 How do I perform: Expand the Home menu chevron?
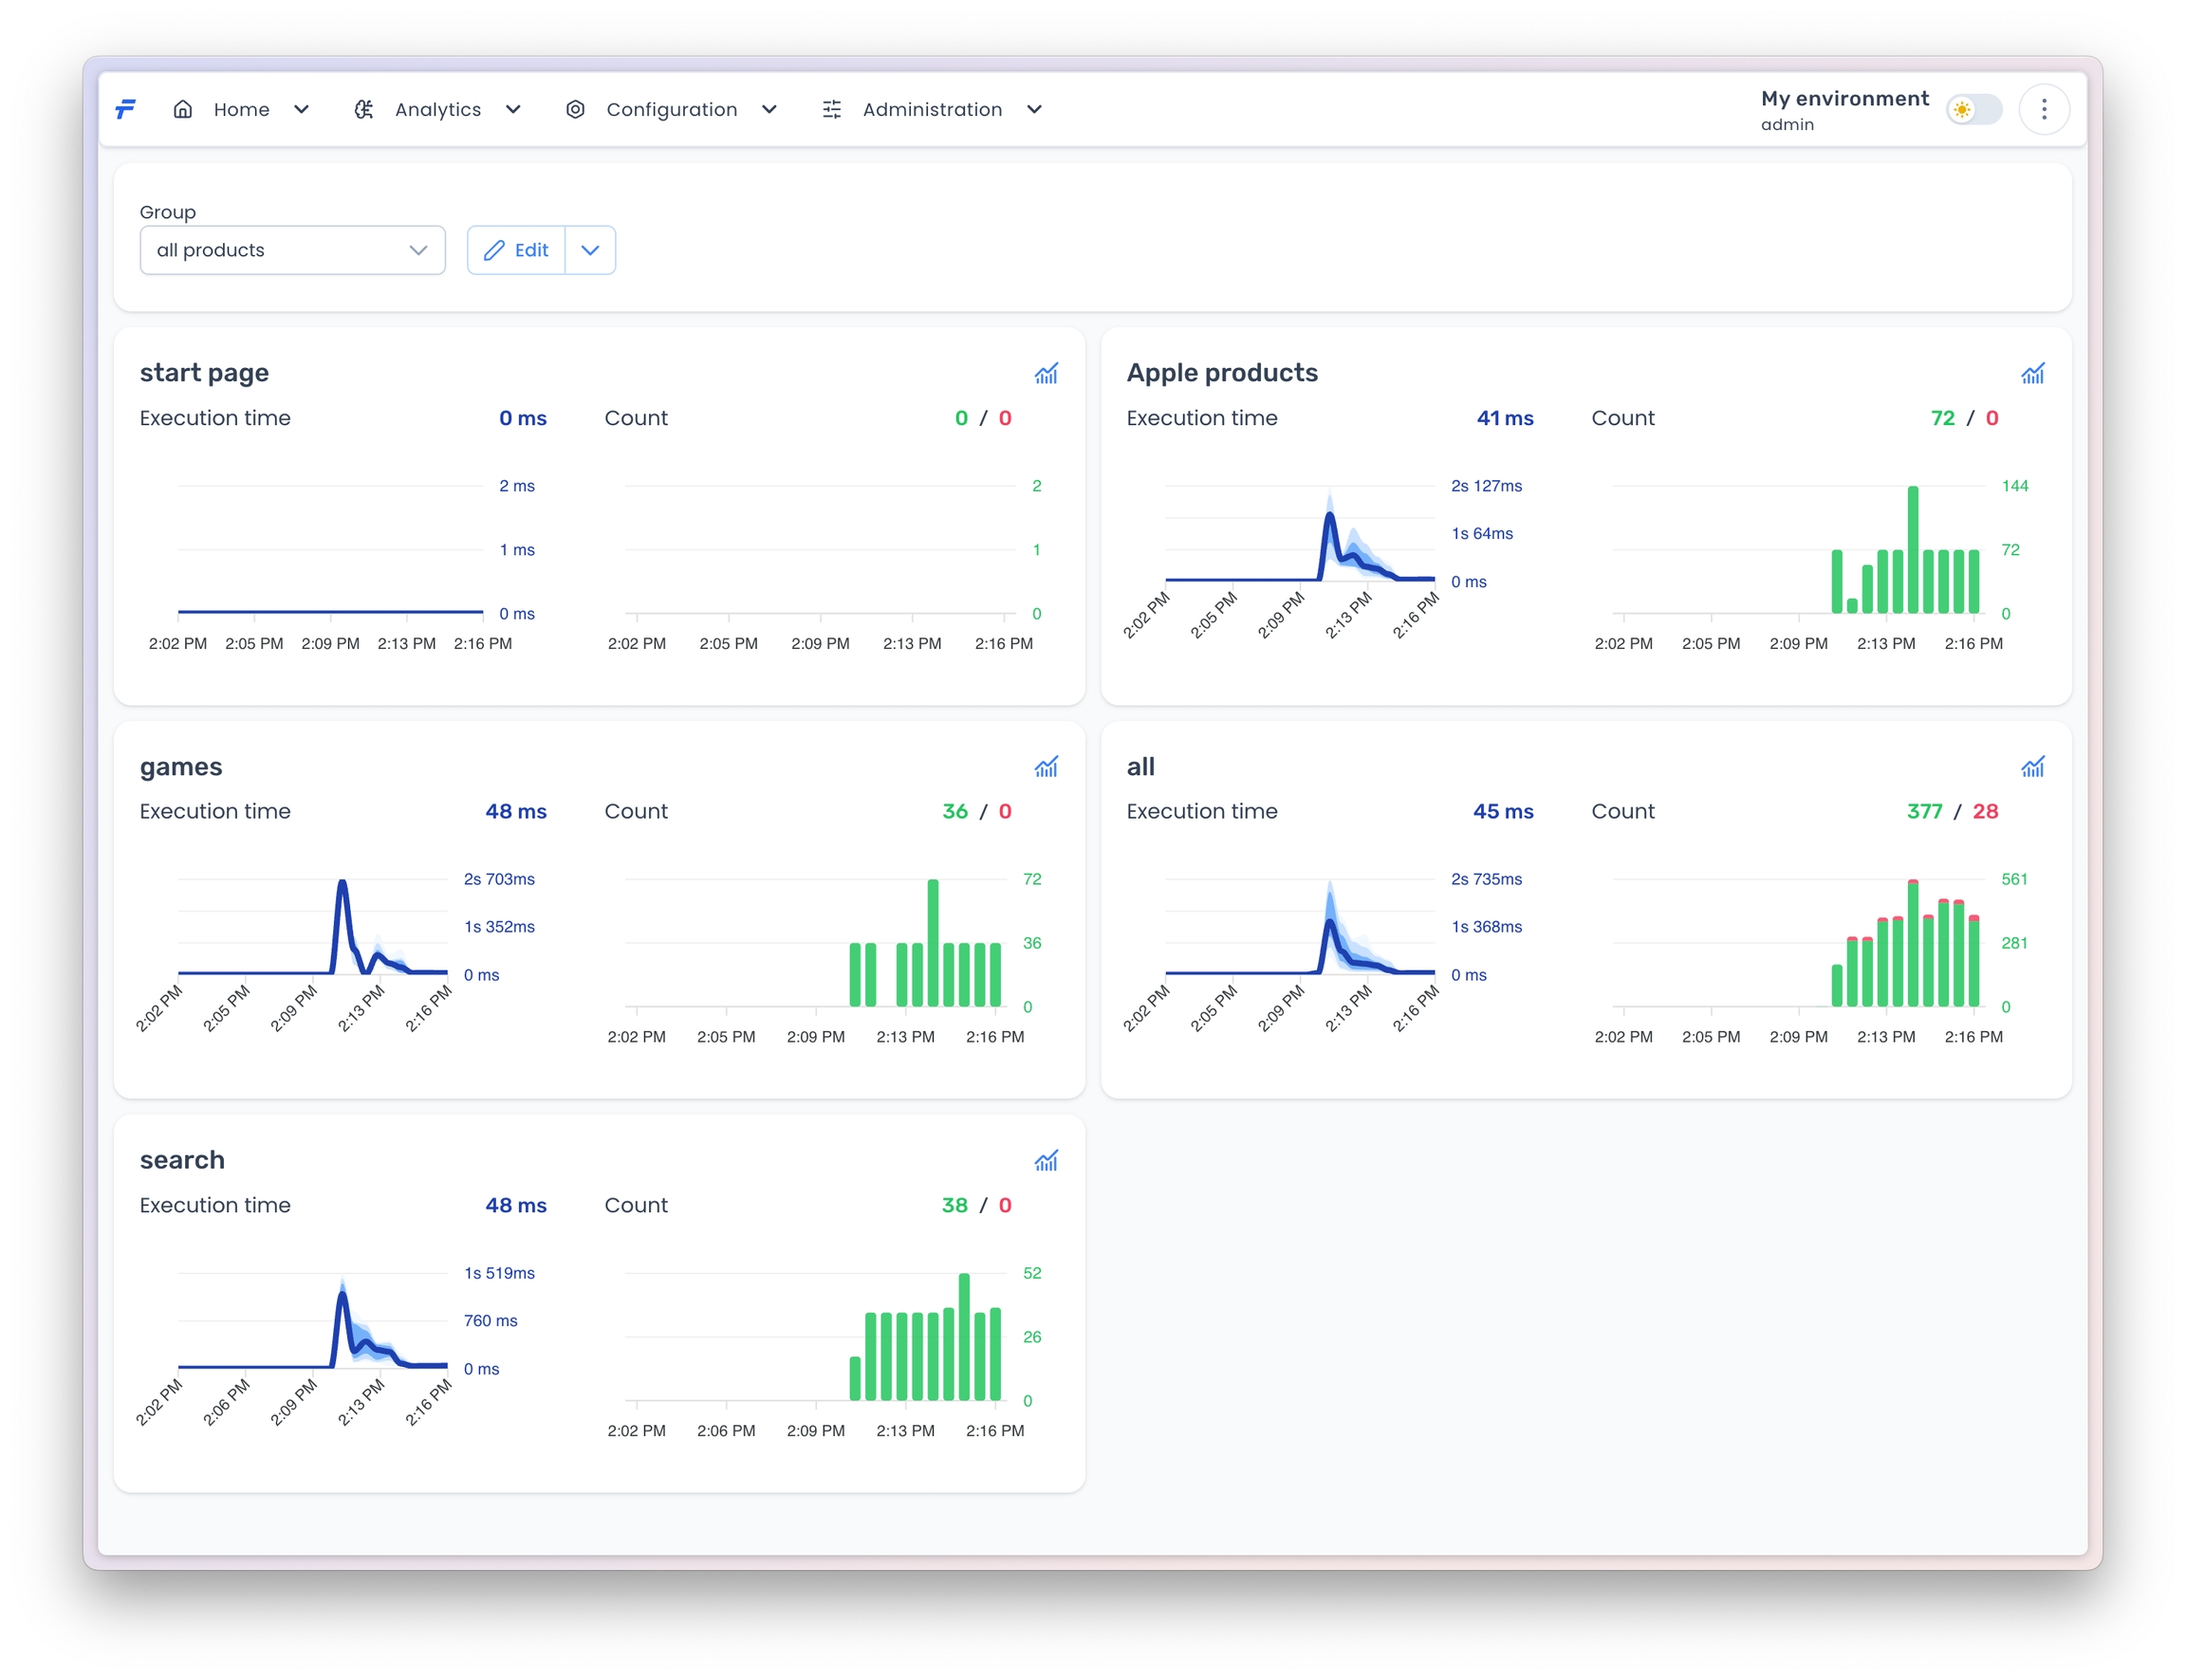301,109
